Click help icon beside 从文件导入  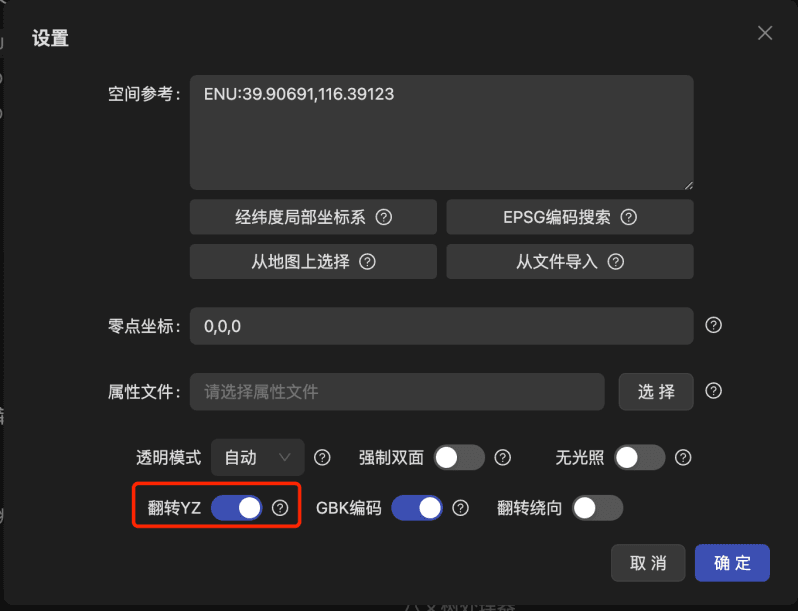[616, 261]
